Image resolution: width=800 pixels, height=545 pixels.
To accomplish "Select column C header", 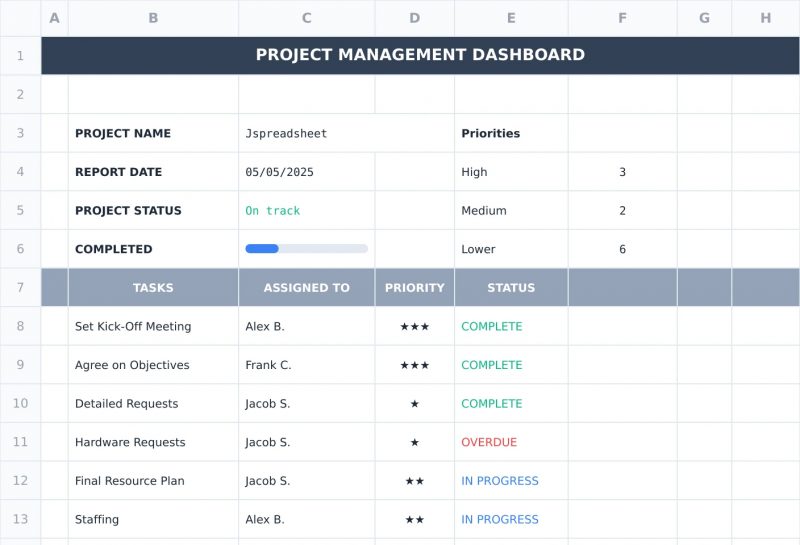I will coord(307,18).
